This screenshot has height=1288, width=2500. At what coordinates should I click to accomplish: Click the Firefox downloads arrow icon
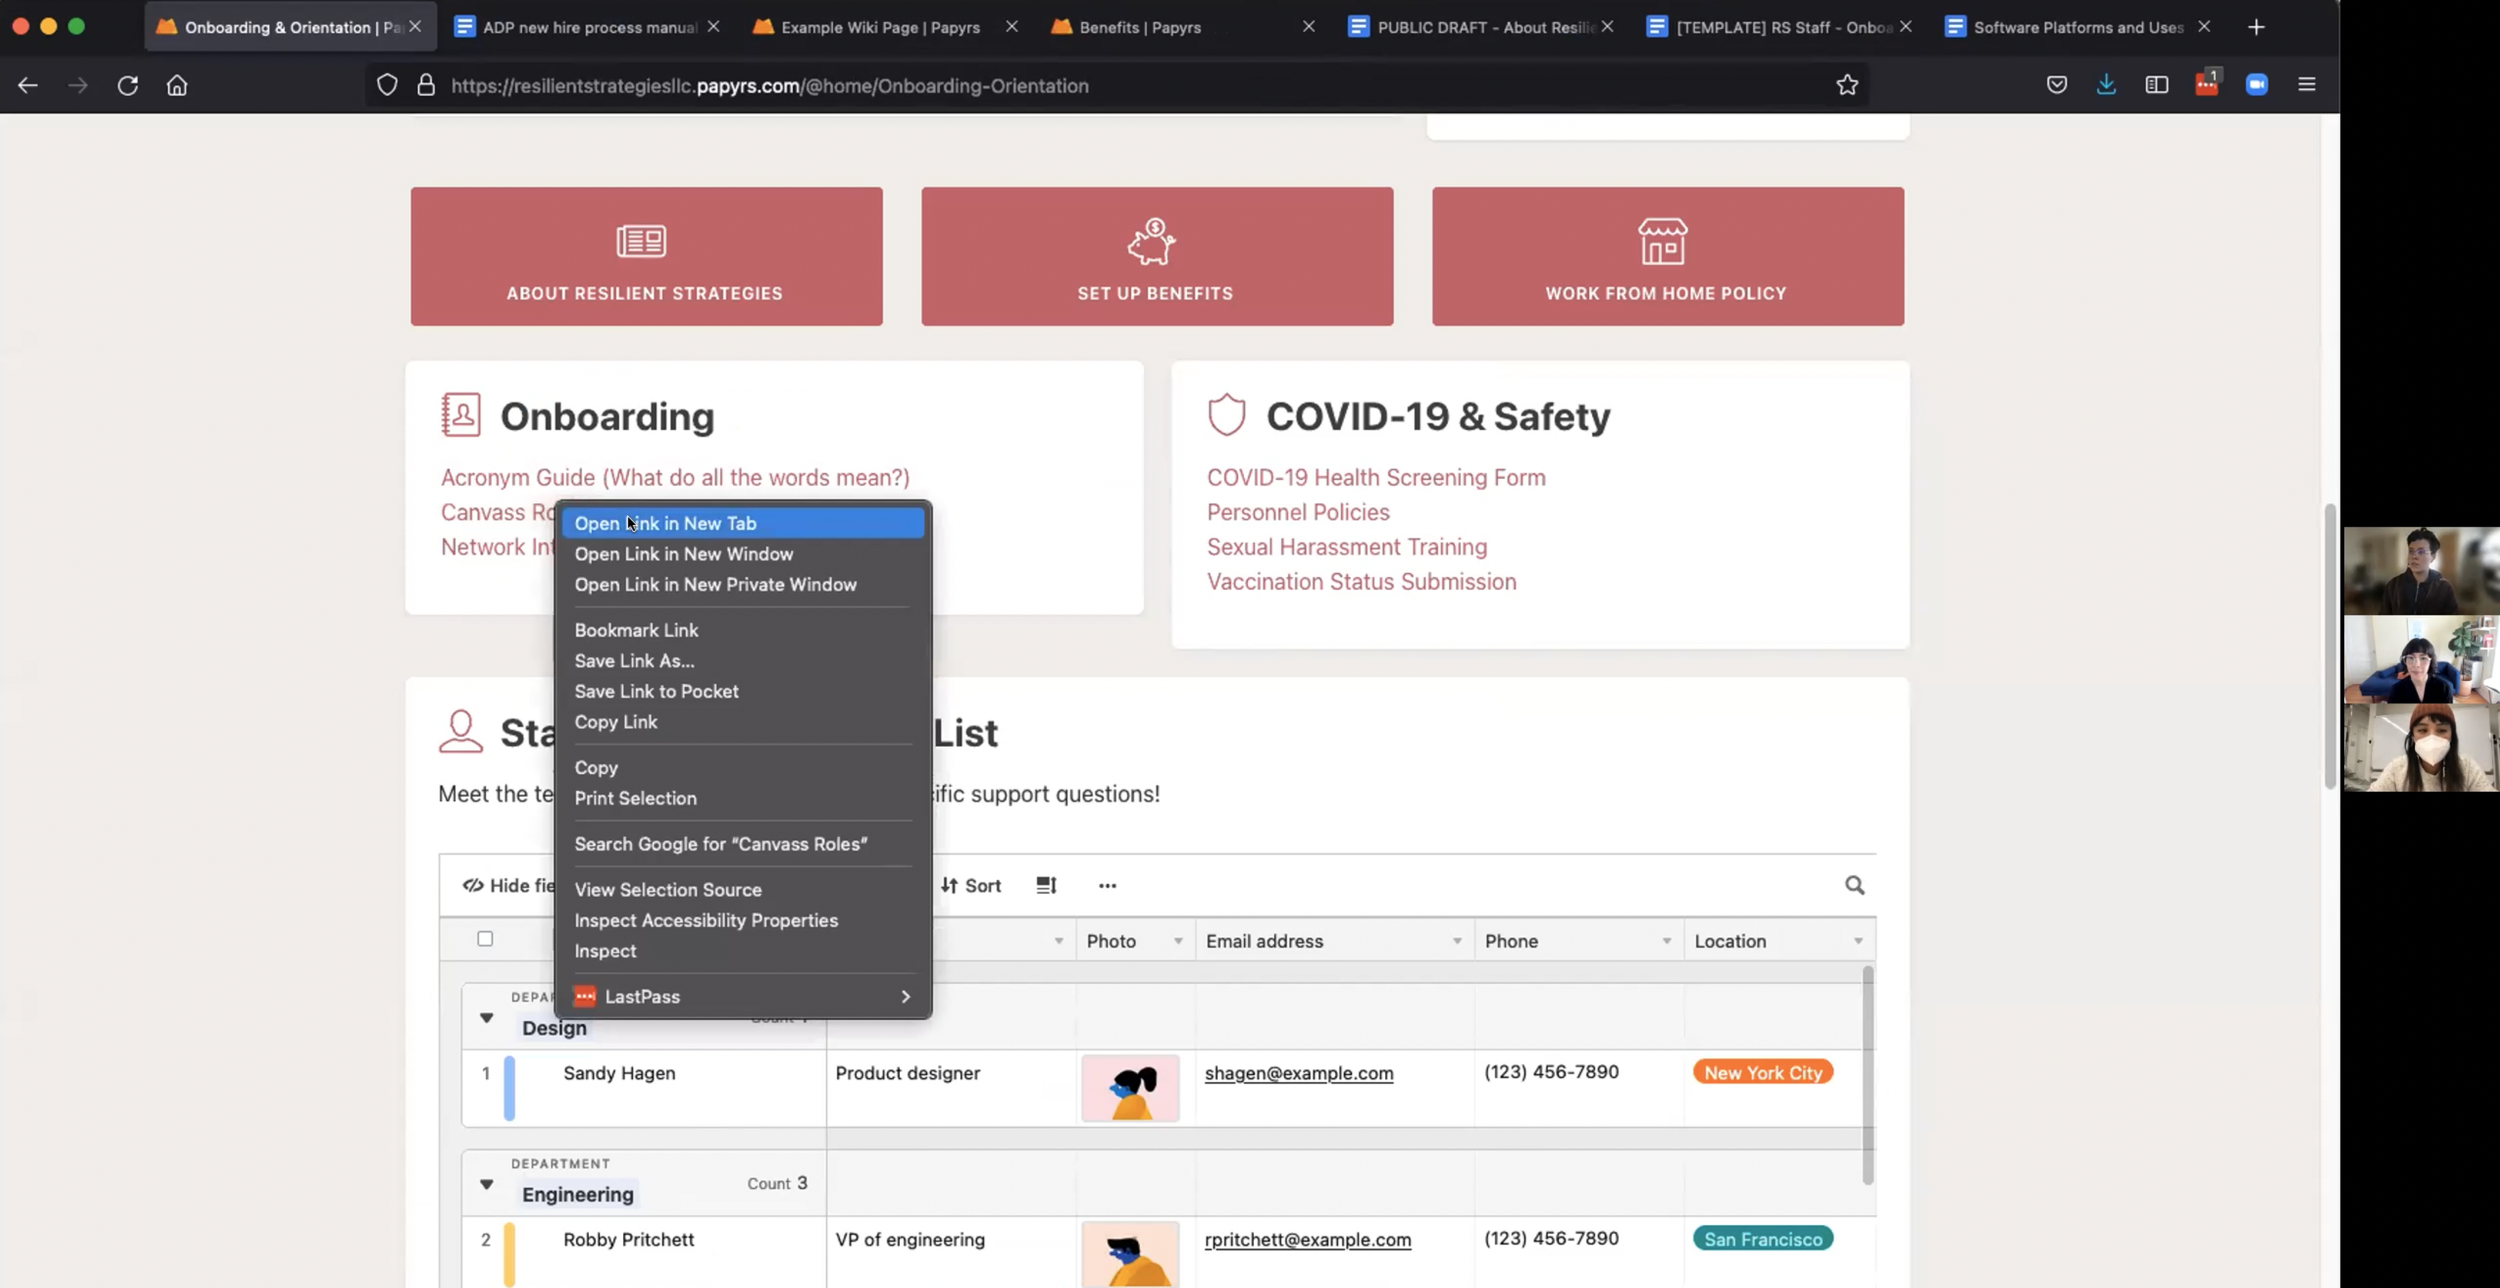pos(2106,85)
